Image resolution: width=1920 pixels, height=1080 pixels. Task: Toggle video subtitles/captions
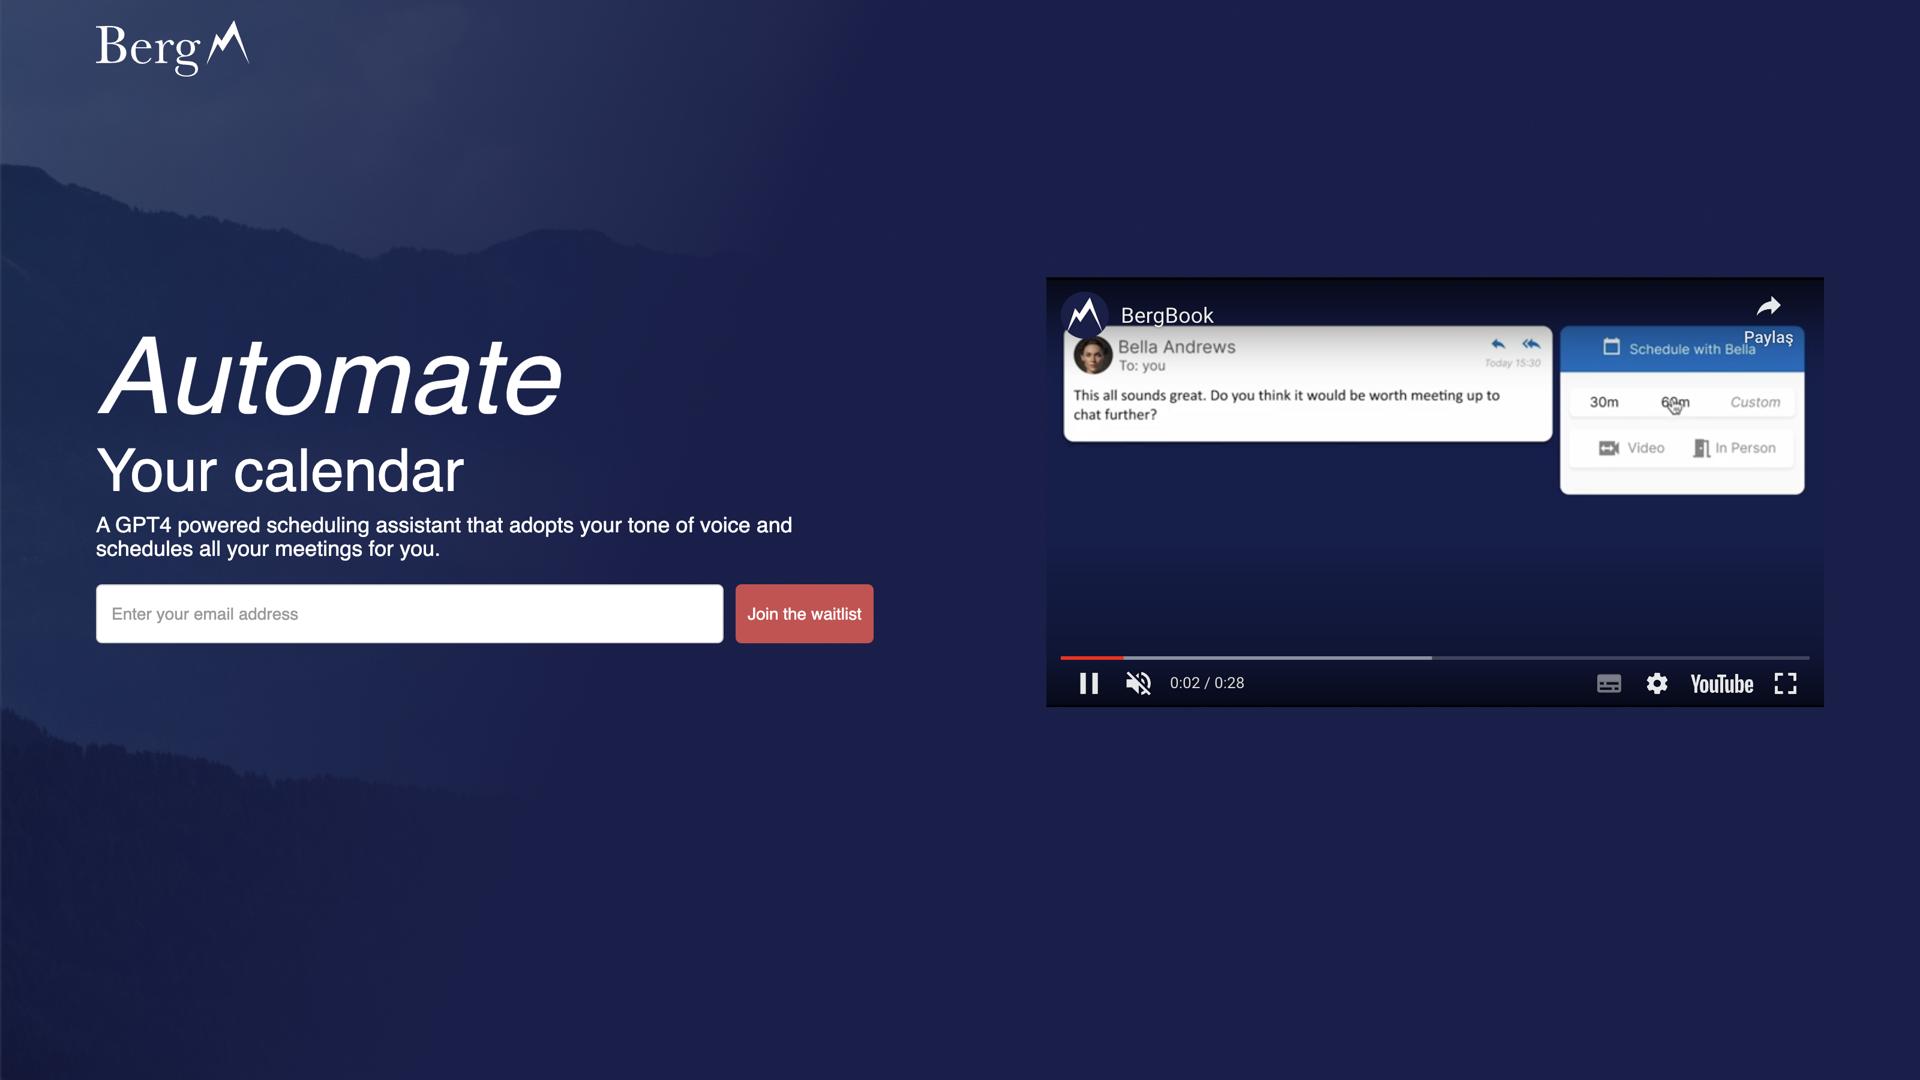click(1608, 684)
